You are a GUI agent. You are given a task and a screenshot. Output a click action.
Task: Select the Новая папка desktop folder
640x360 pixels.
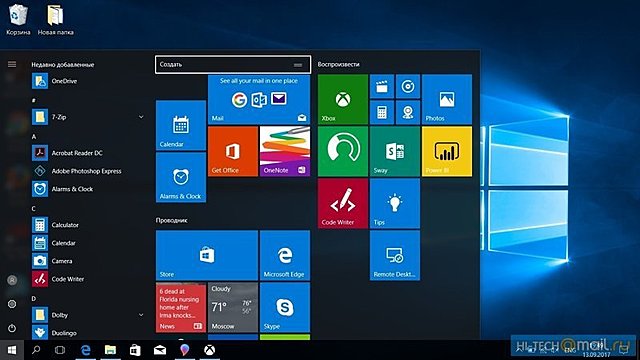pyautogui.click(x=56, y=19)
